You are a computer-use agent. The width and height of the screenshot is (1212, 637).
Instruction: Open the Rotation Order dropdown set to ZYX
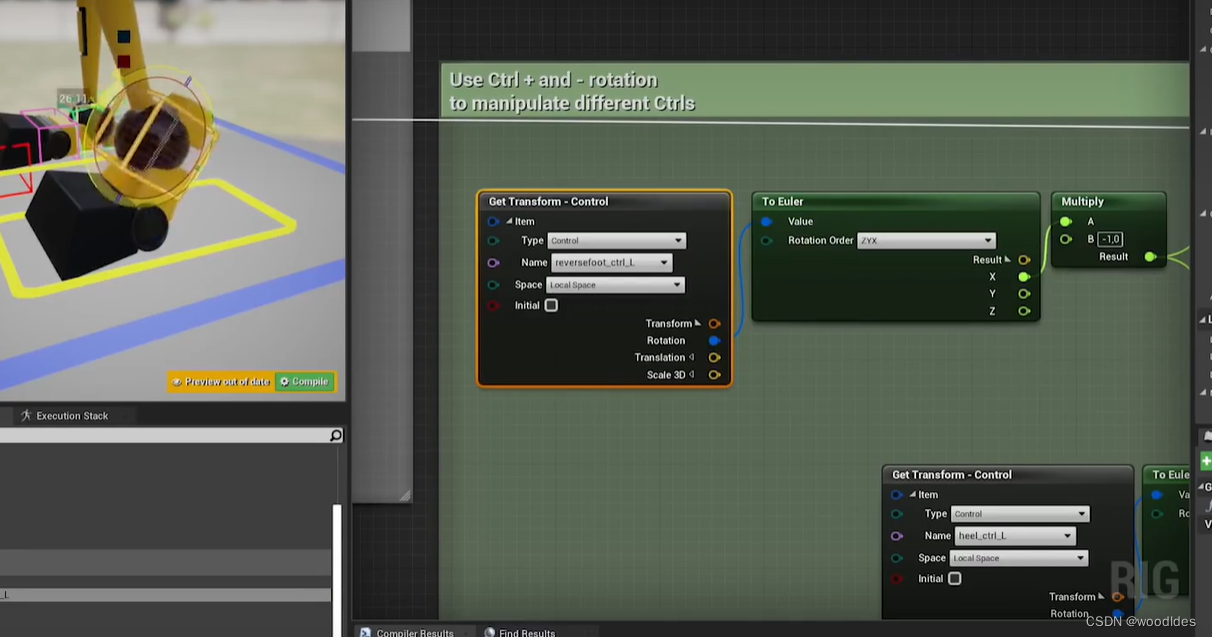(x=925, y=240)
